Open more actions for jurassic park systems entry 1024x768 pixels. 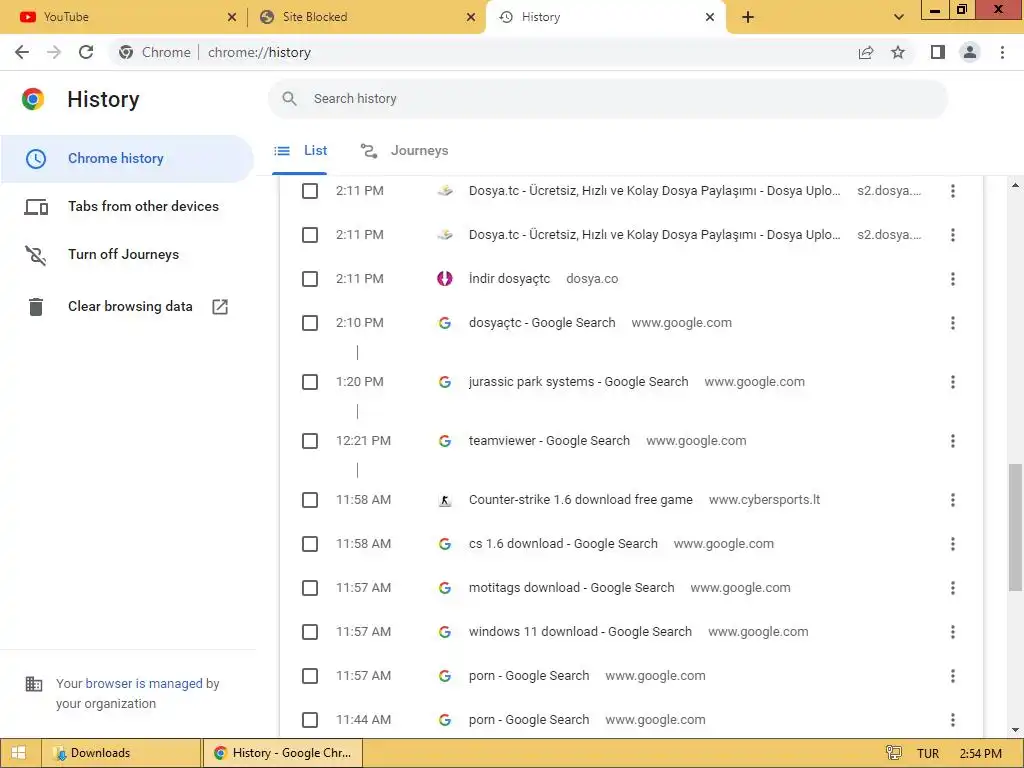click(953, 382)
